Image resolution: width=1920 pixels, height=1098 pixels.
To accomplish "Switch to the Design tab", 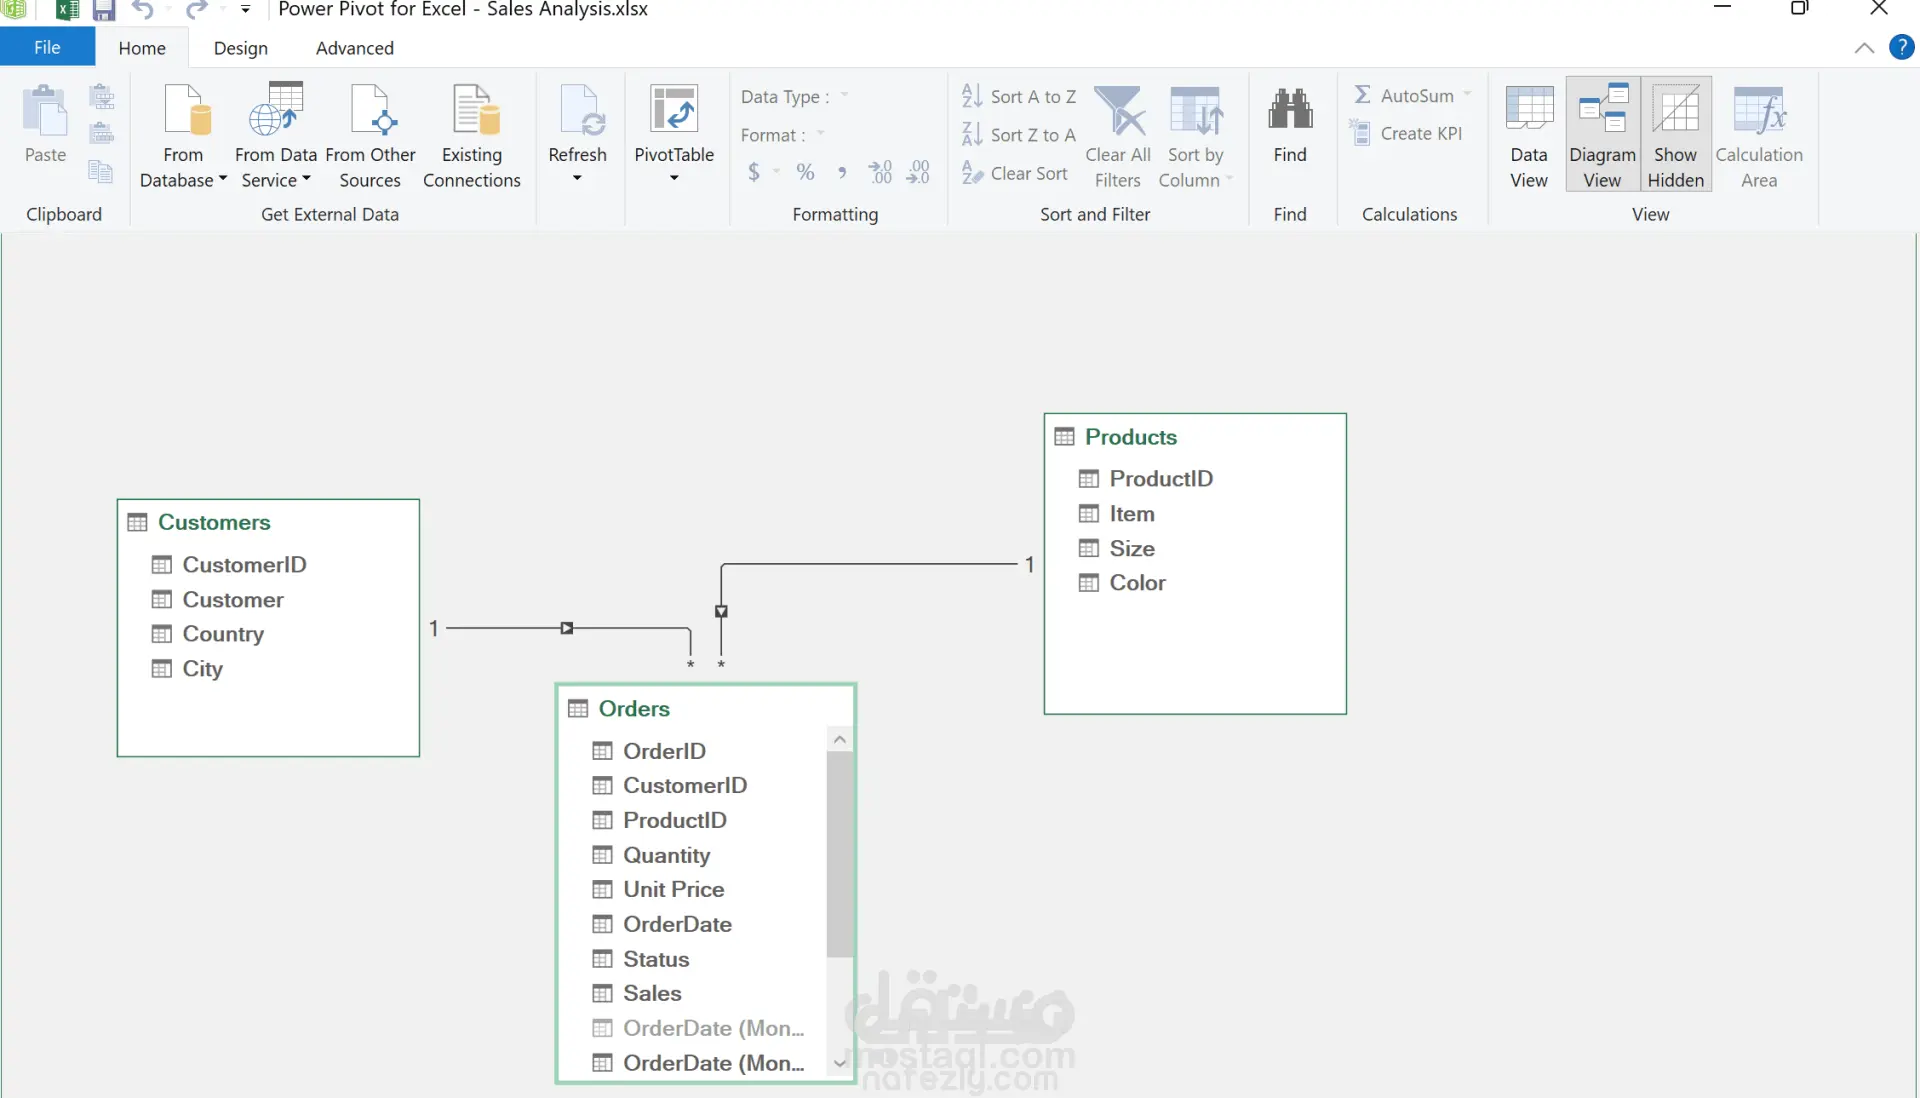I will tap(241, 48).
